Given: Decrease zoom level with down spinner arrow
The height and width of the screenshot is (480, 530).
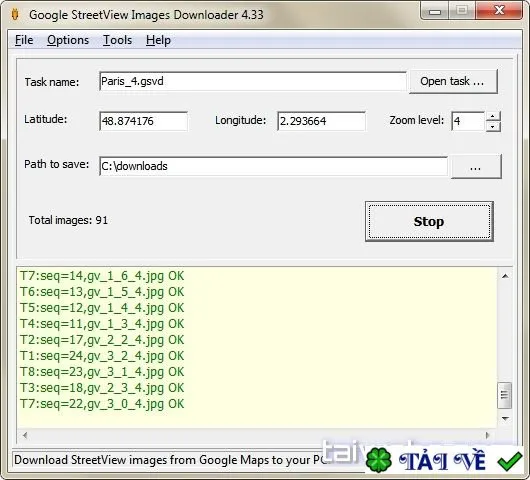Looking at the screenshot, I should (x=493, y=126).
